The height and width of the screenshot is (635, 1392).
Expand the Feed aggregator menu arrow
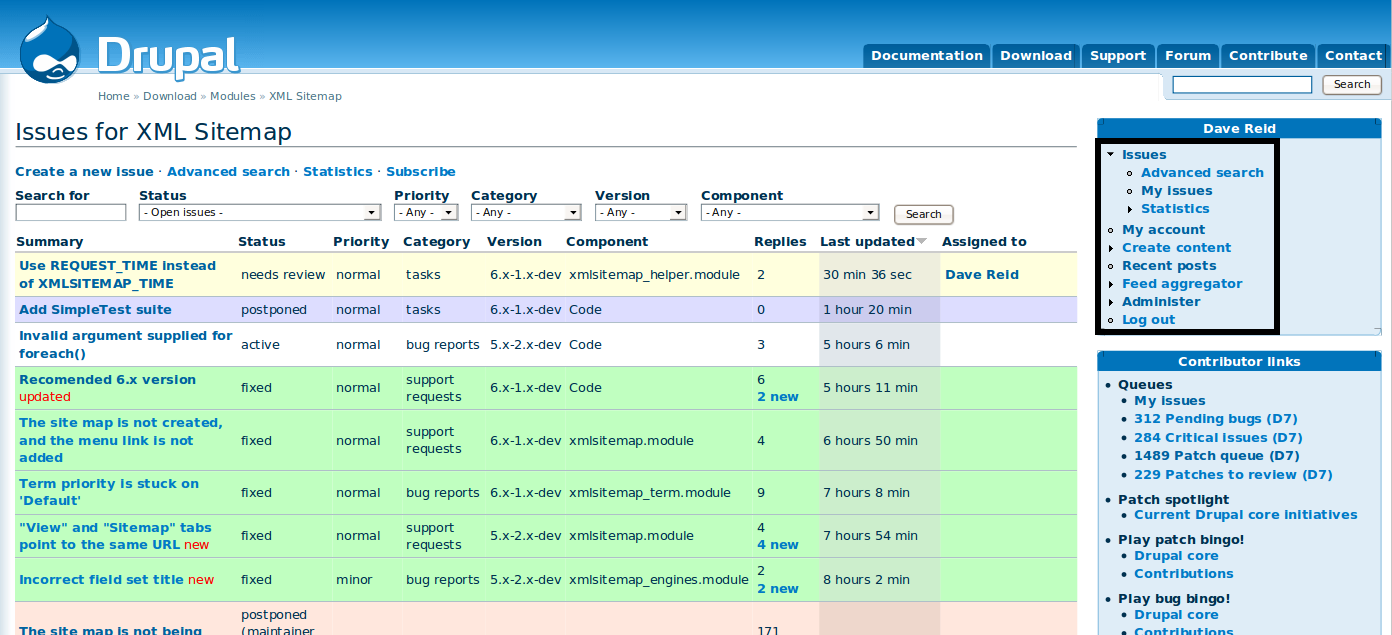coord(1111,284)
